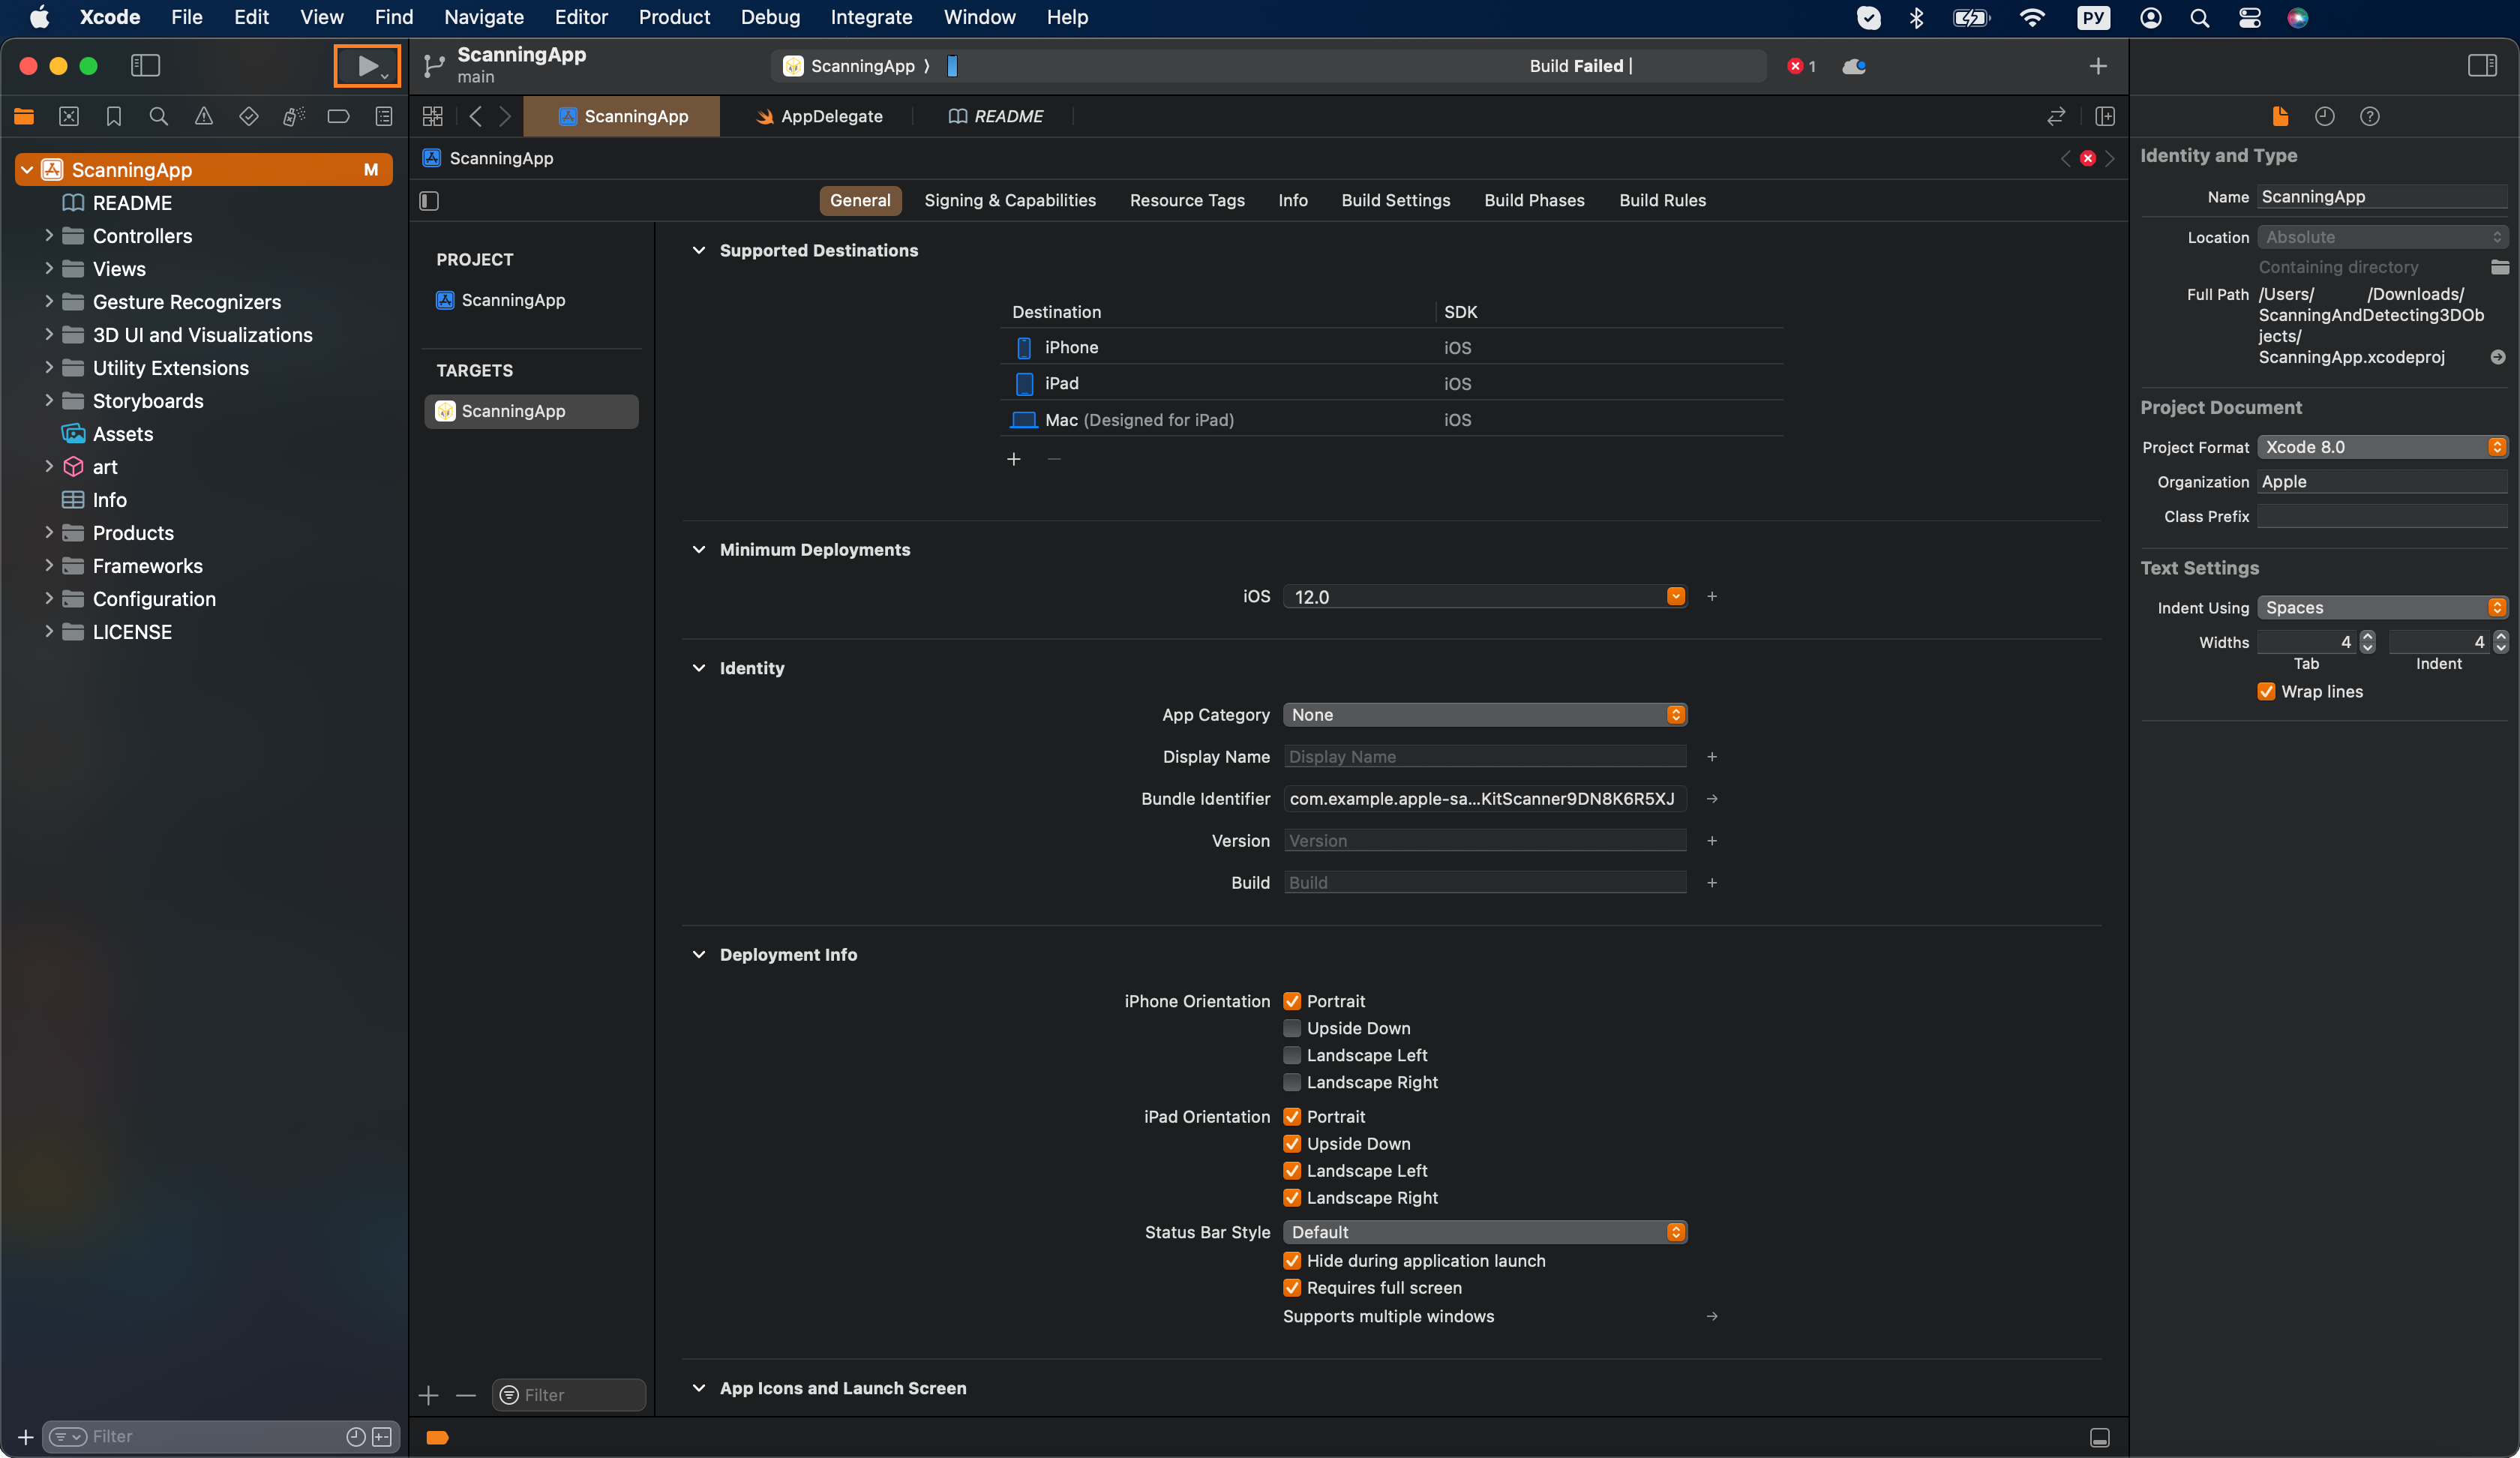
Task: Open the Breakpoint navigator icon
Action: (338, 117)
